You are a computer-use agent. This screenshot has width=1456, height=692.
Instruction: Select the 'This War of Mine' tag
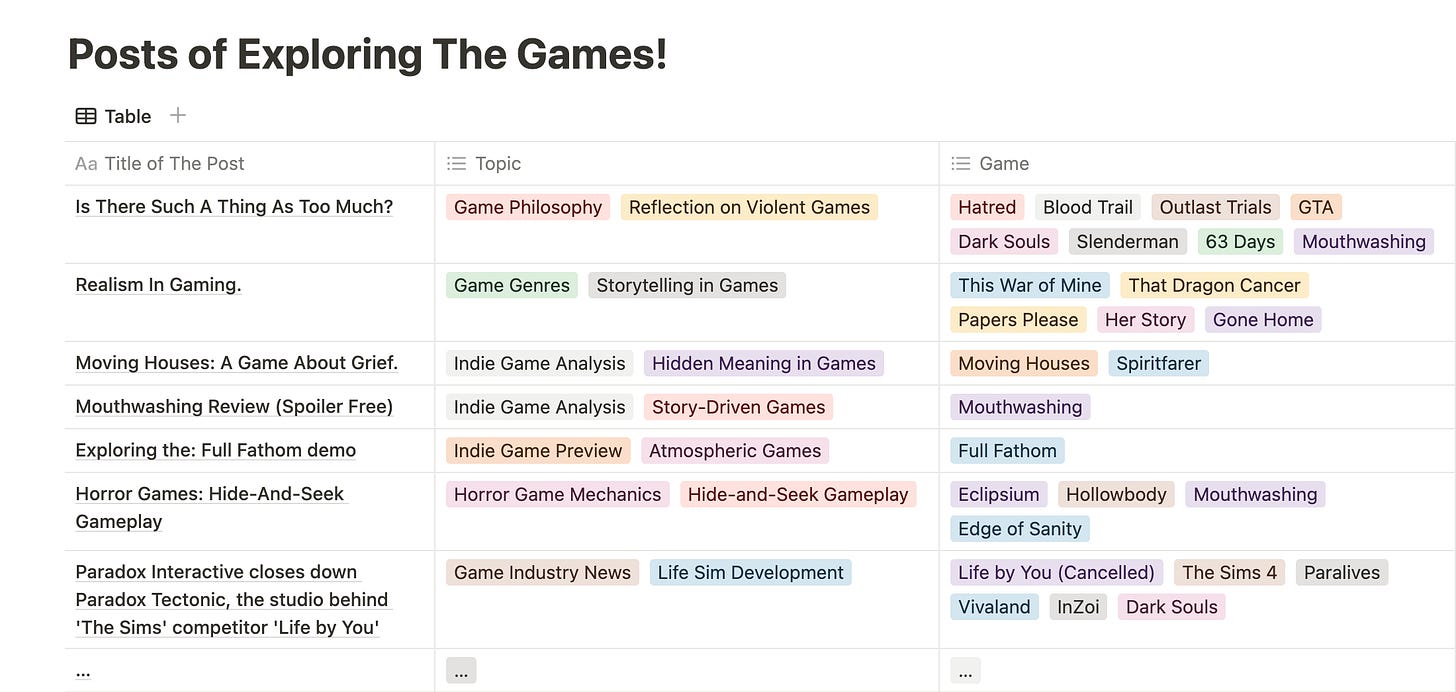(1029, 285)
